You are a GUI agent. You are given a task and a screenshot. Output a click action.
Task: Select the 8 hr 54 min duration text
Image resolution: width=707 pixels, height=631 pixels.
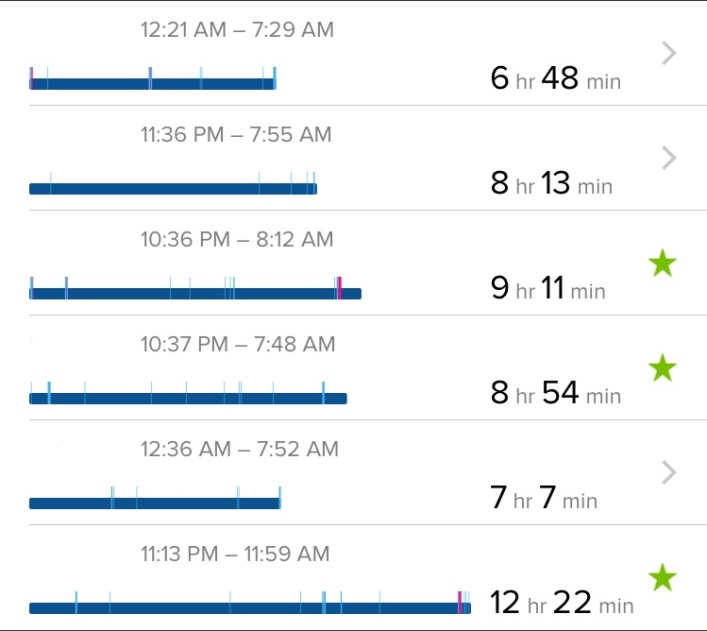coord(556,392)
